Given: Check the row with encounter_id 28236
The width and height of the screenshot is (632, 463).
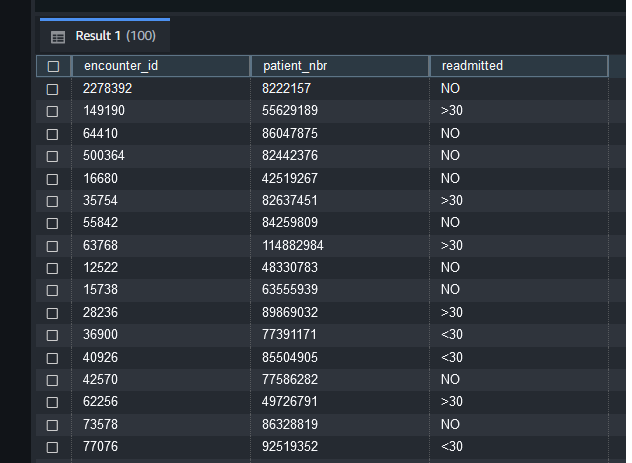Looking at the screenshot, I should pos(52,313).
